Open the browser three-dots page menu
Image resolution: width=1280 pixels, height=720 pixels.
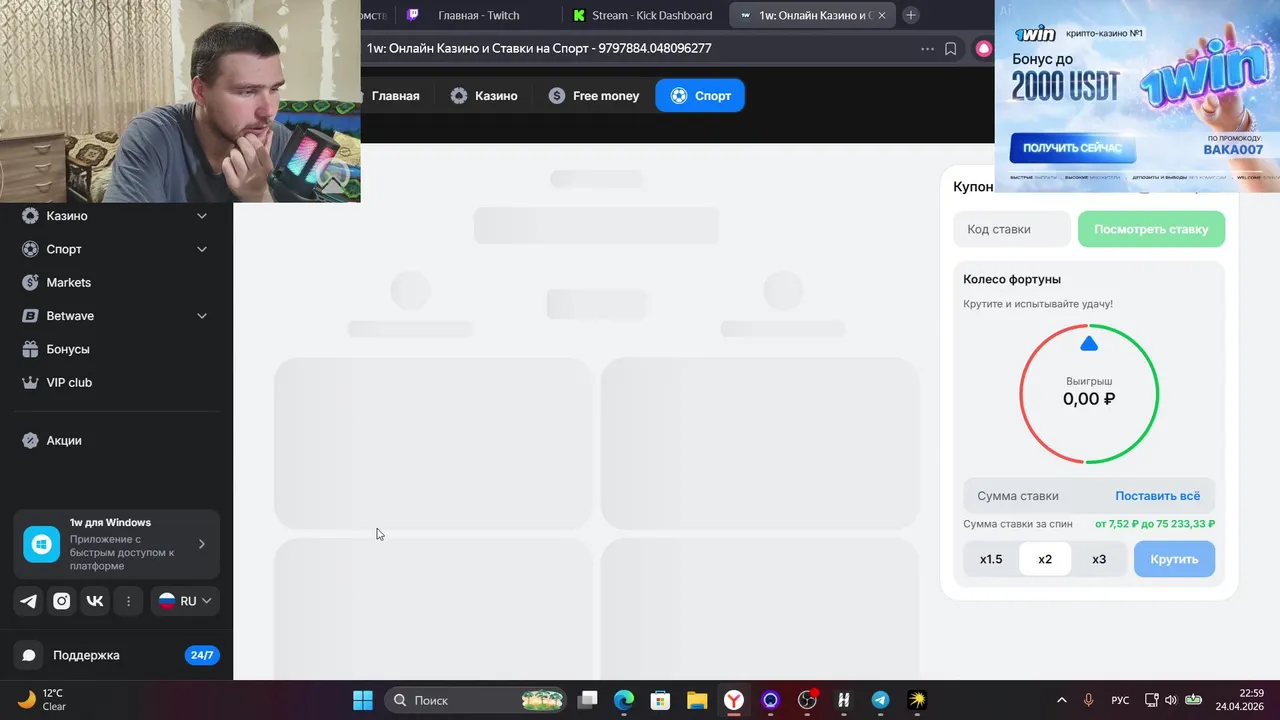tap(927, 48)
